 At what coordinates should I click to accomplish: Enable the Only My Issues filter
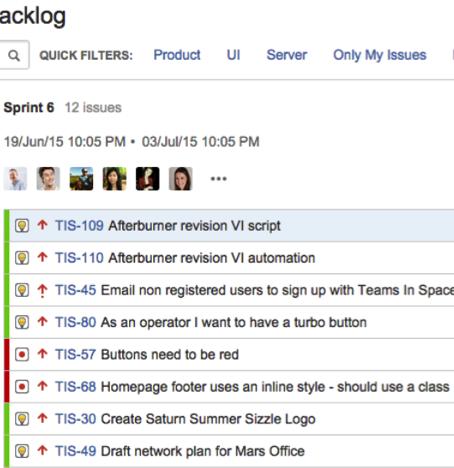(380, 55)
